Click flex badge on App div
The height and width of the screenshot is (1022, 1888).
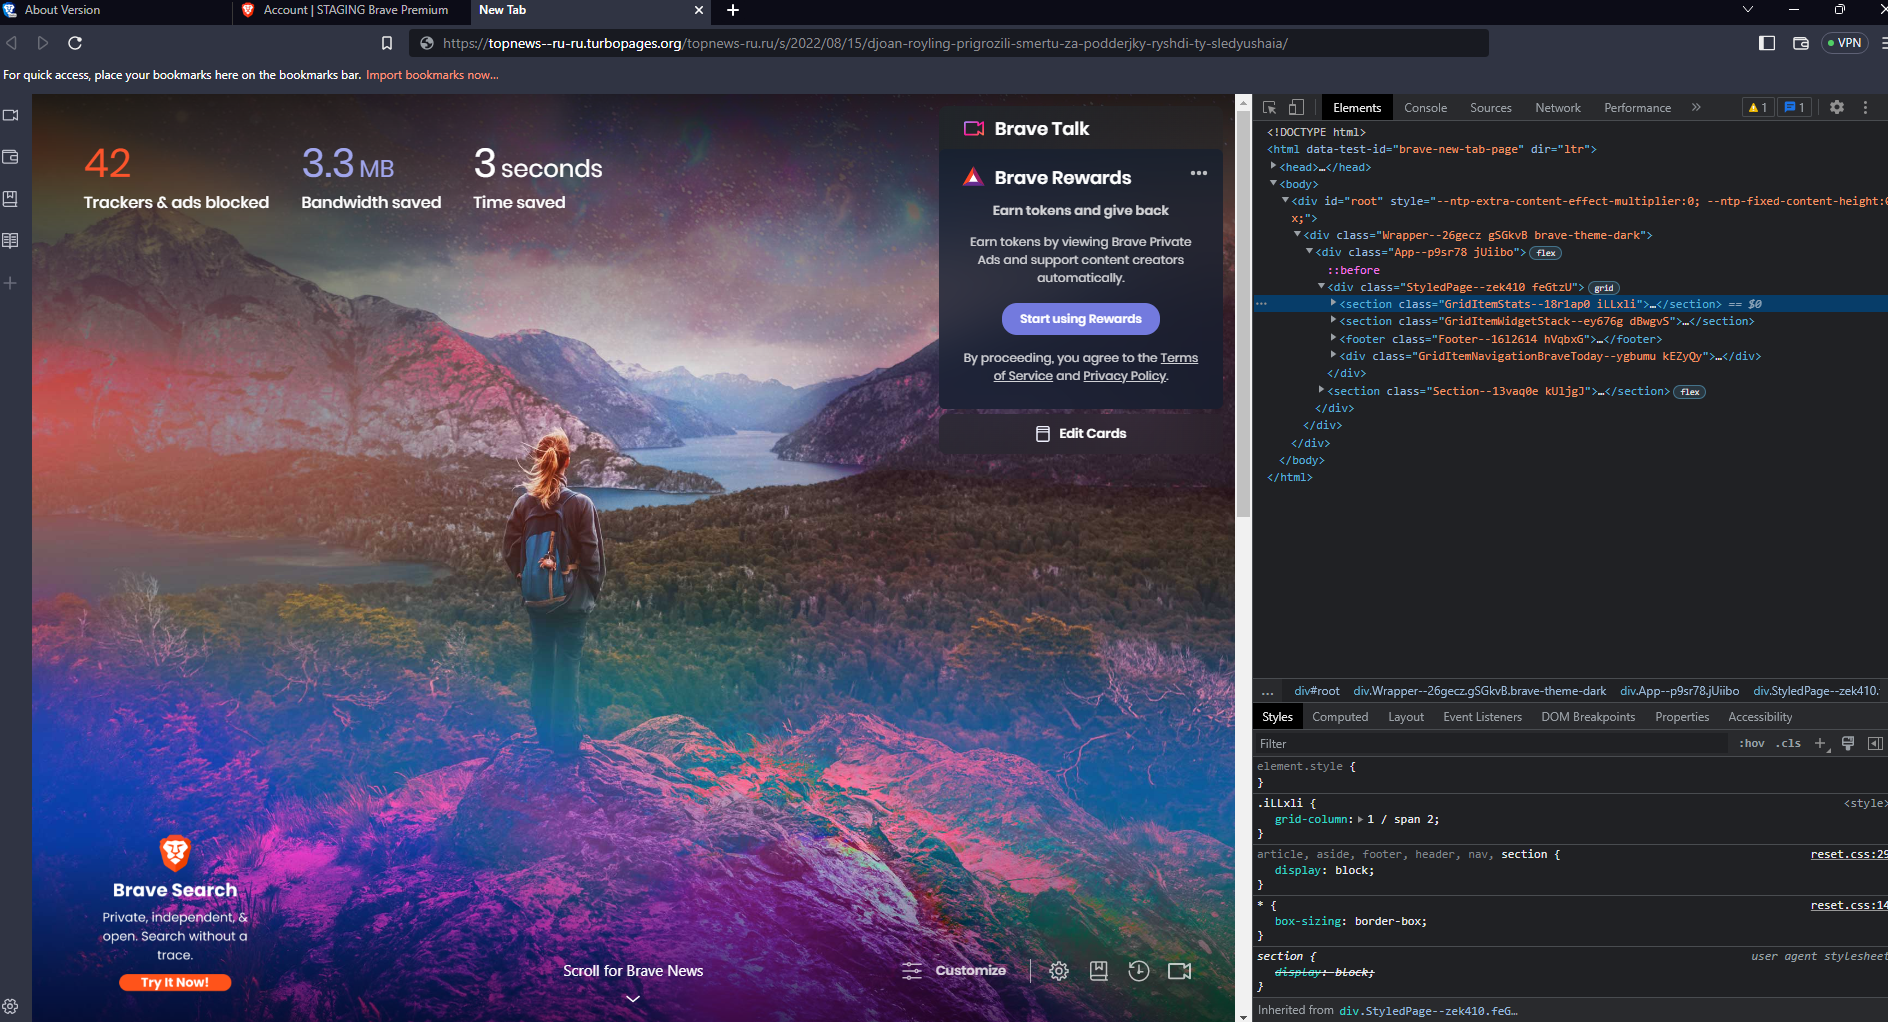point(1546,253)
